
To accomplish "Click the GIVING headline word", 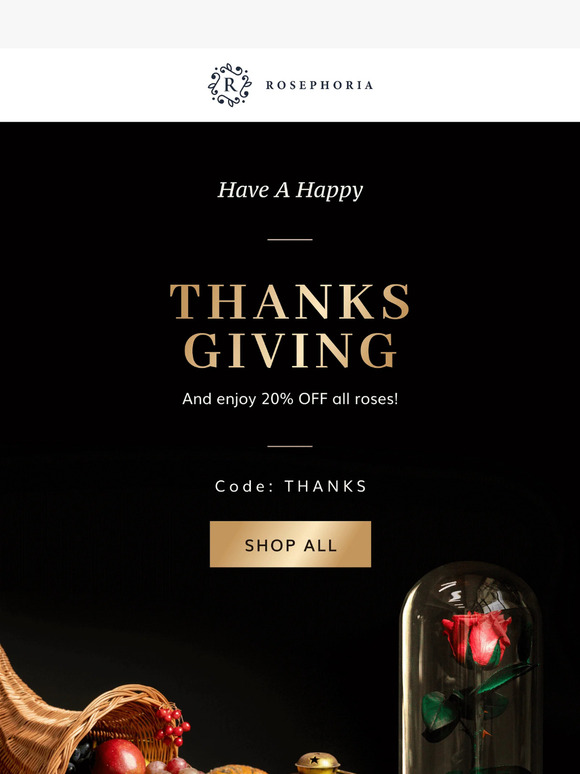I will click(x=290, y=350).
